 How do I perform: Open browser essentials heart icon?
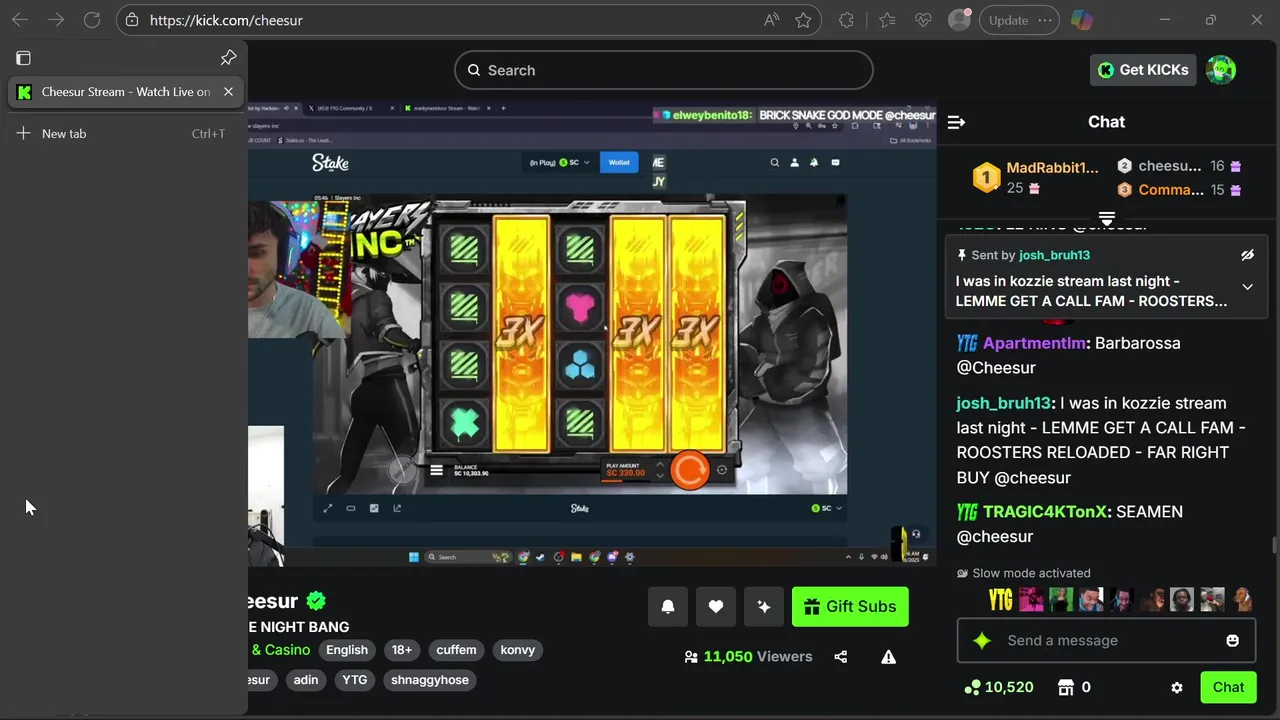point(923,20)
